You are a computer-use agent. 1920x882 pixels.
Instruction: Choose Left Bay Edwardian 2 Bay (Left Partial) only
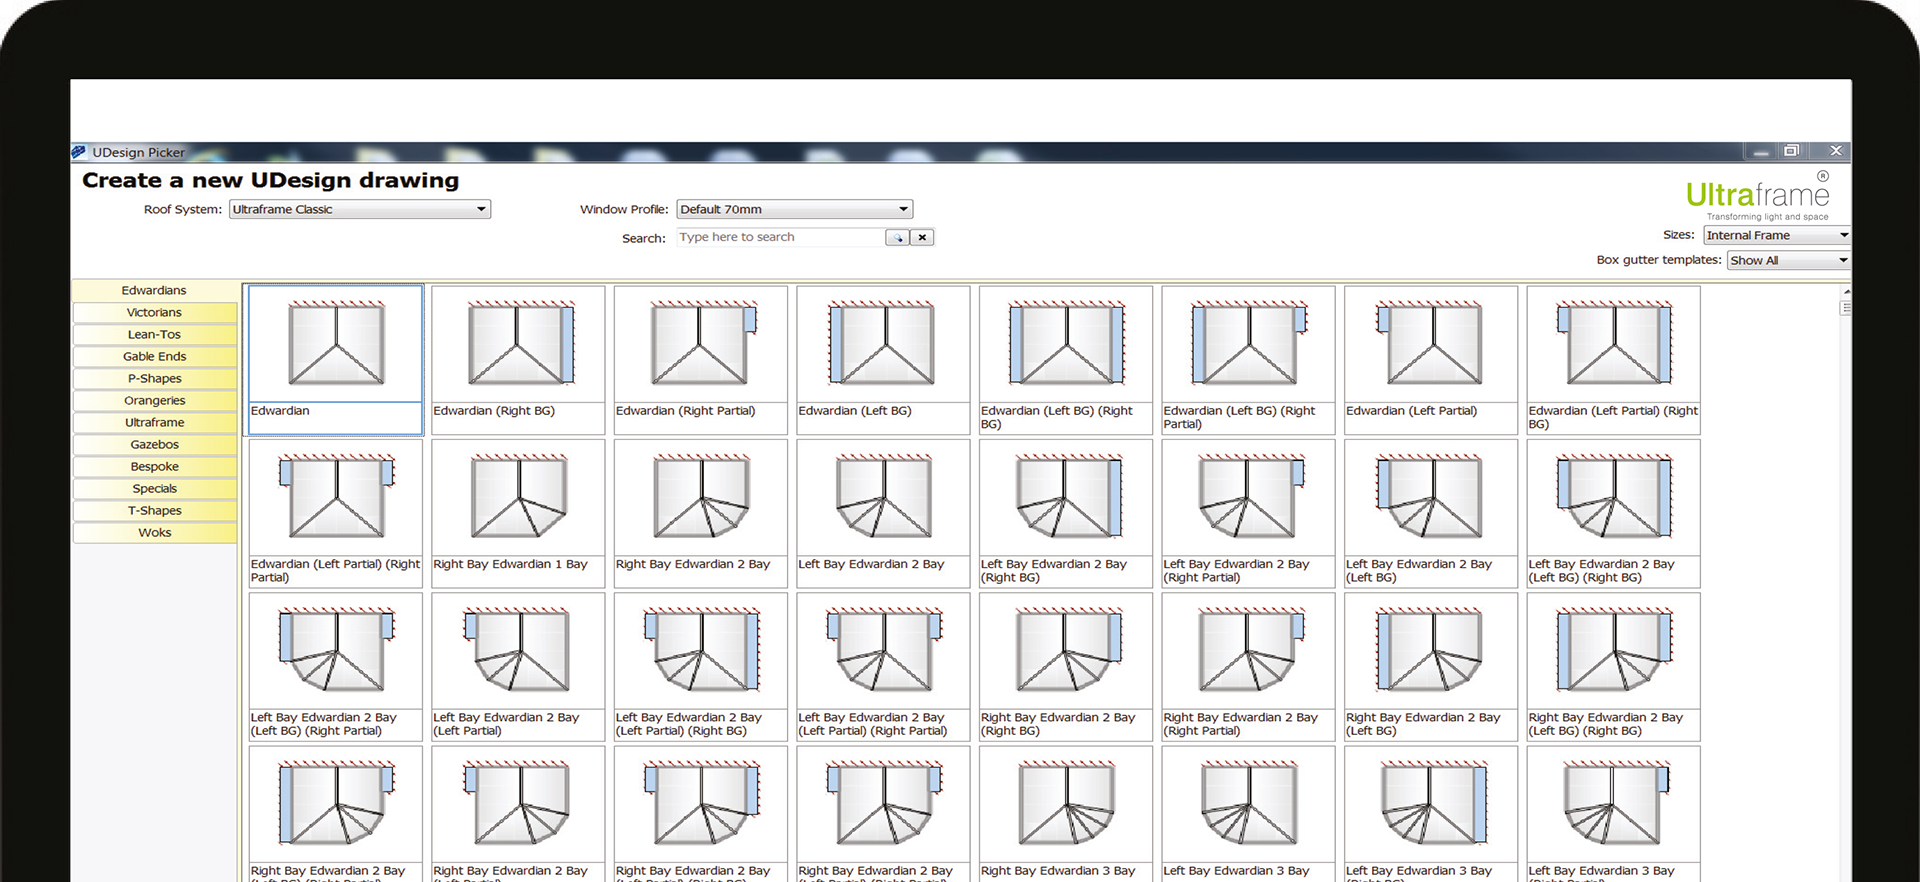(518, 667)
